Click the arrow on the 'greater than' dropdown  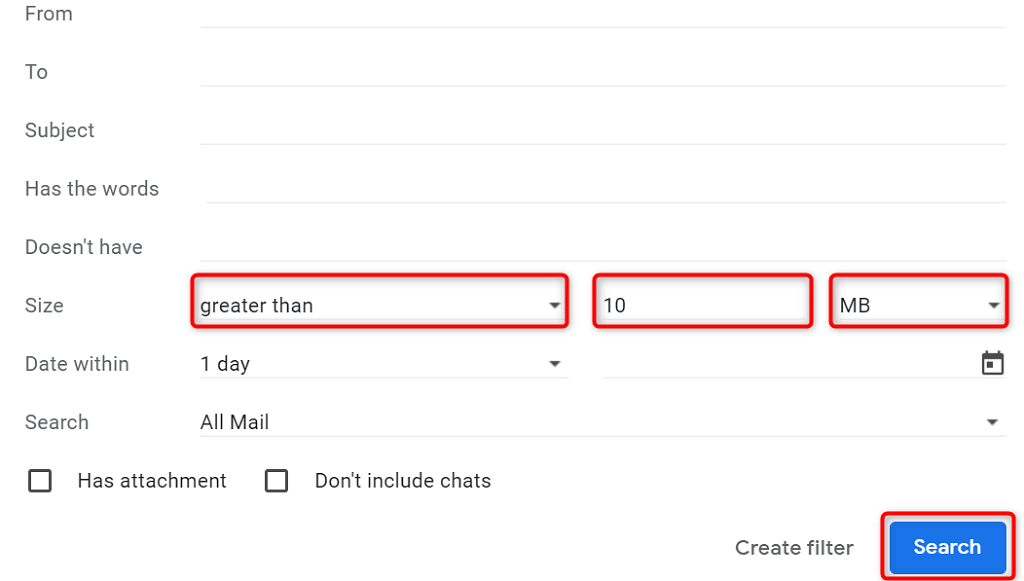[555, 306]
